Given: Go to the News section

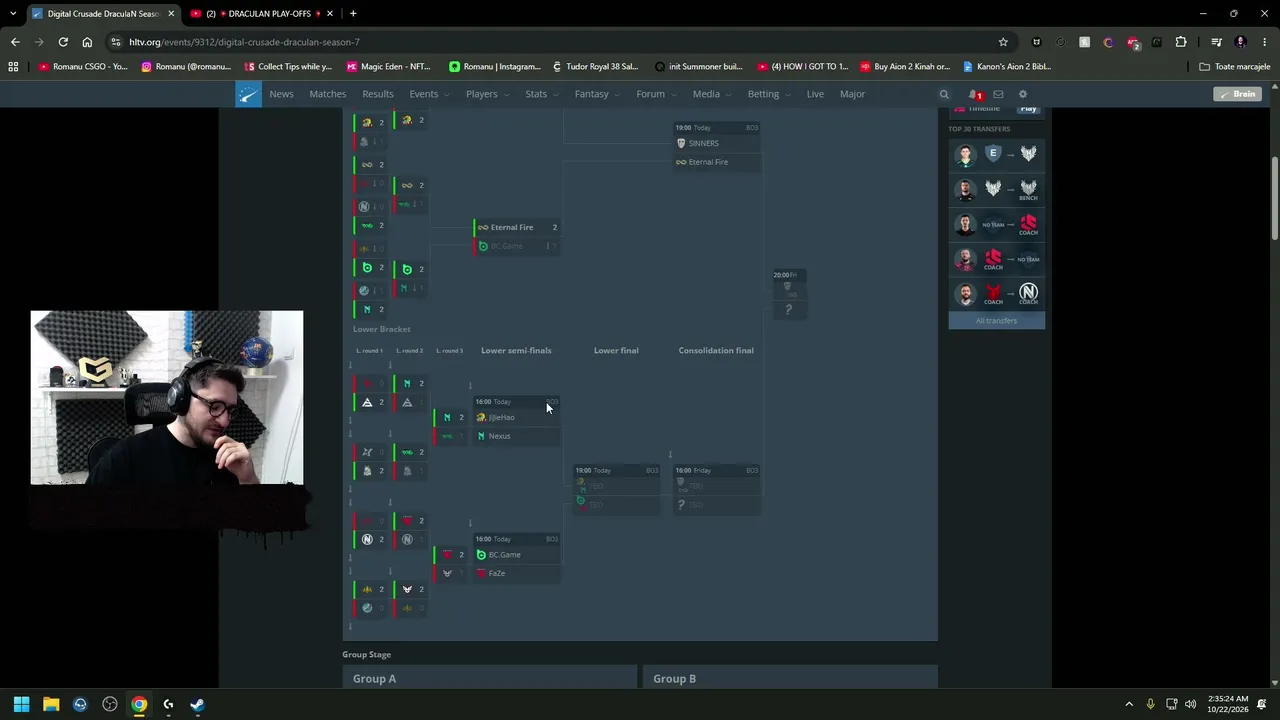Looking at the screenshot, I should point(281,94).
